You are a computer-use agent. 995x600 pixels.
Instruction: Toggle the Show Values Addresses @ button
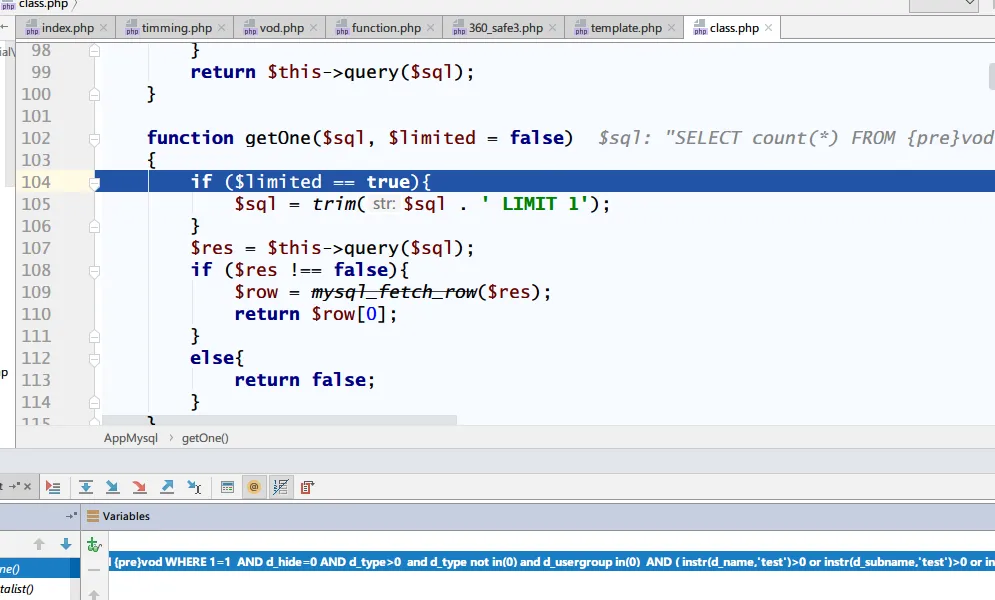[x=254, y=487]
